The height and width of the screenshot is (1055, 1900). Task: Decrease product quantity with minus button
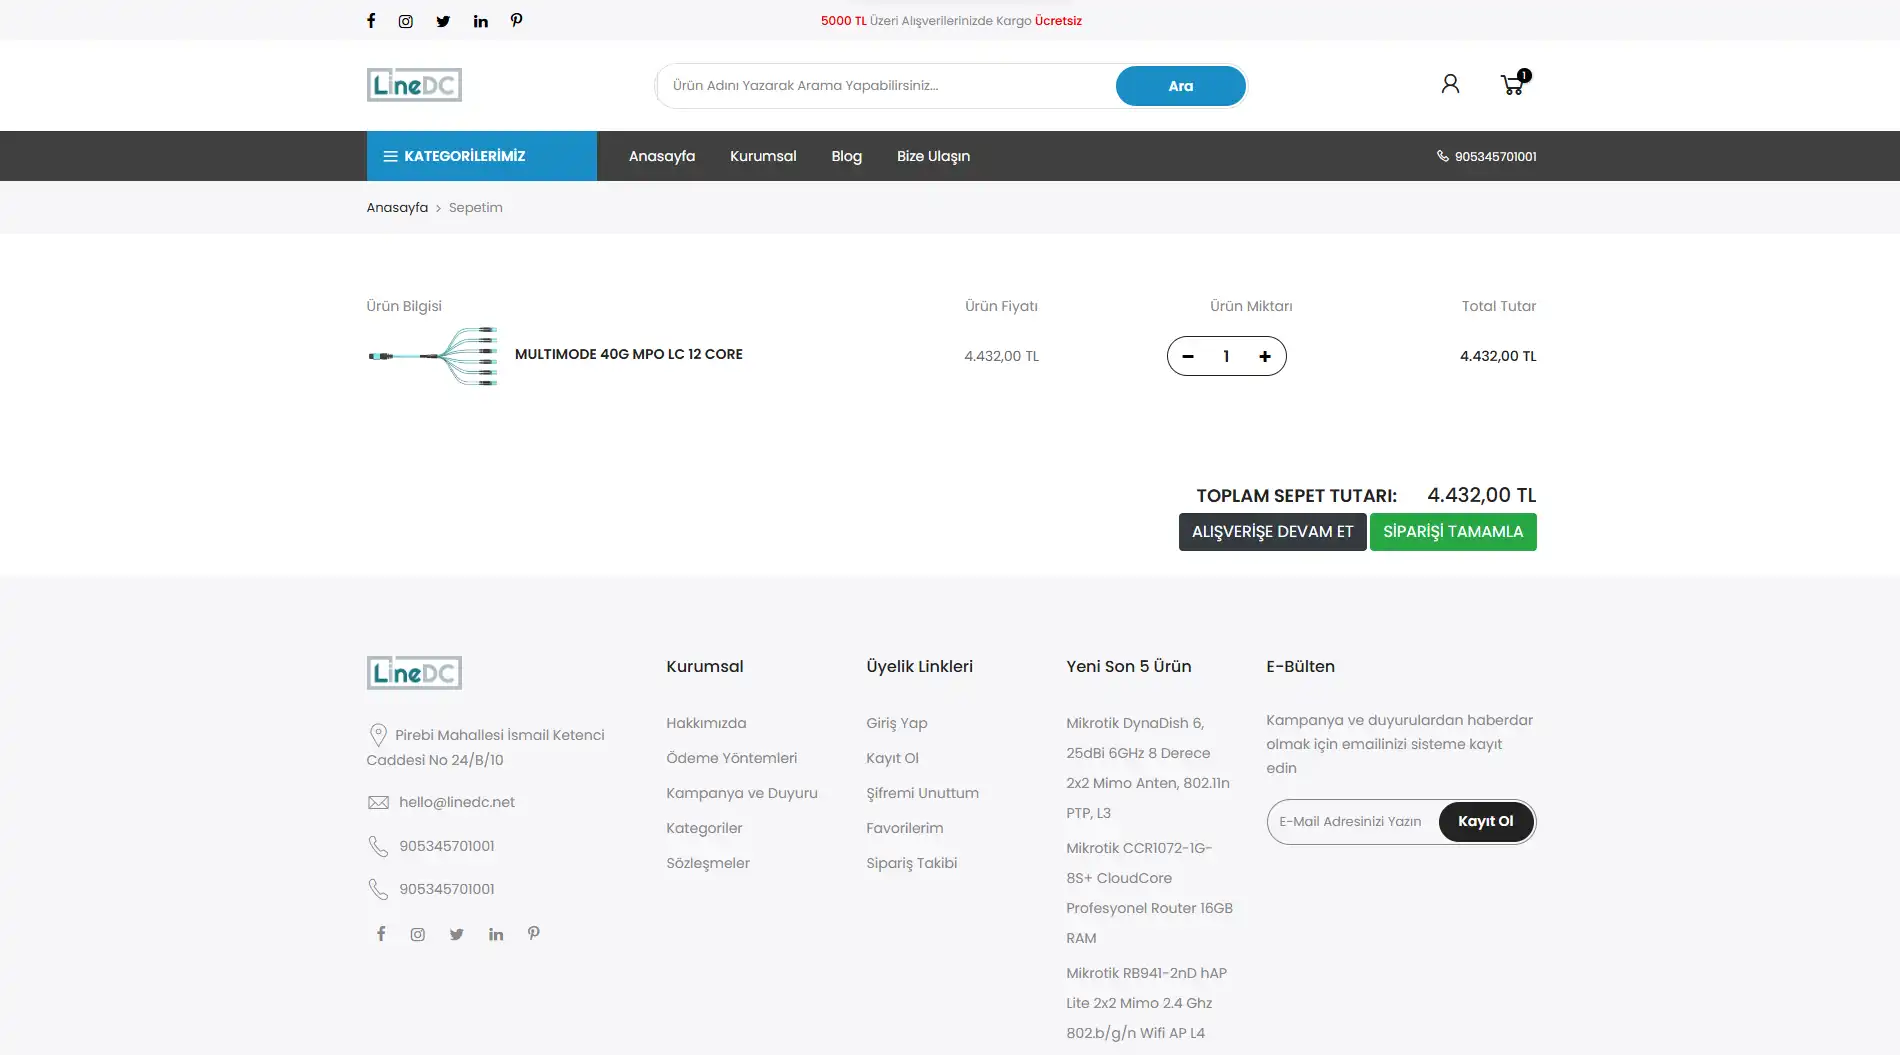pos(1188,356)
